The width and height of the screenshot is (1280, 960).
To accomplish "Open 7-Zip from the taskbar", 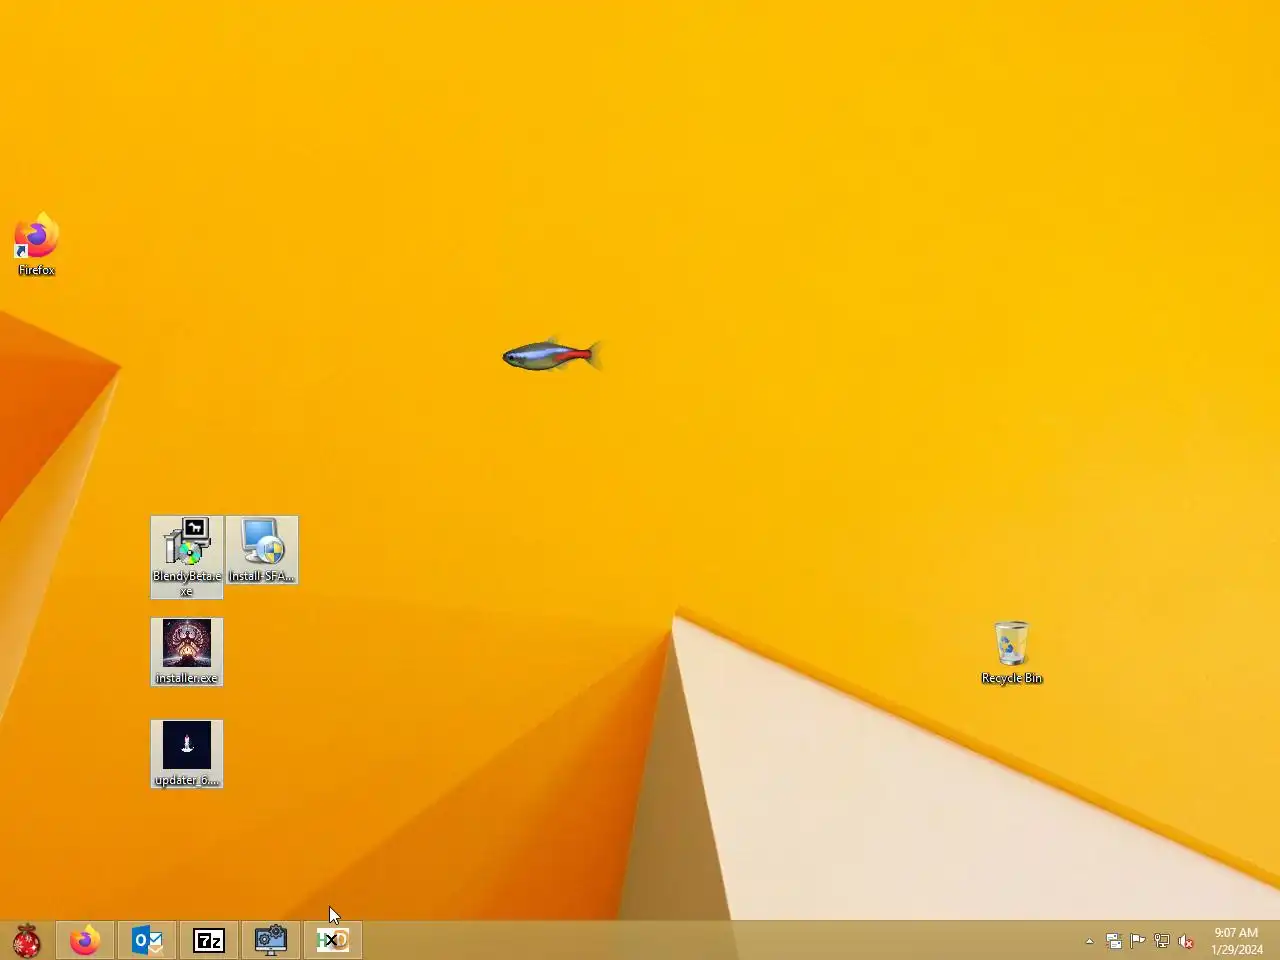I will [209, 940].
